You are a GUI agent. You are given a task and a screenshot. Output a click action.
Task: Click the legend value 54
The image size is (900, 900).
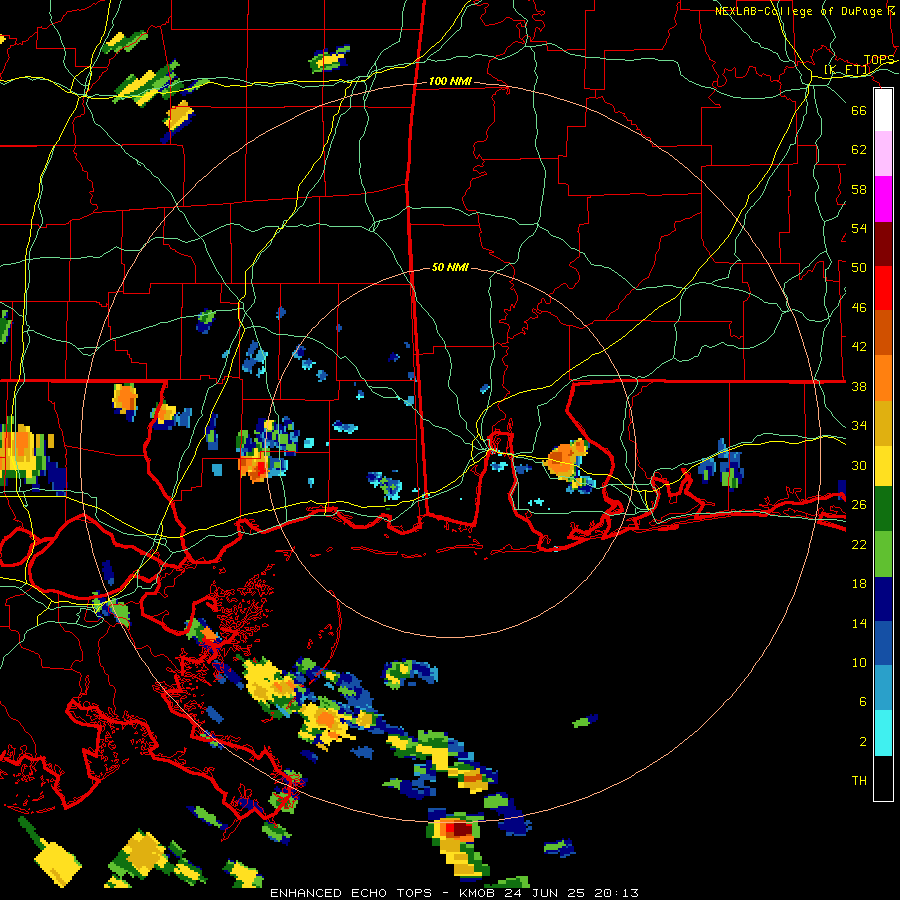point(859,228)
